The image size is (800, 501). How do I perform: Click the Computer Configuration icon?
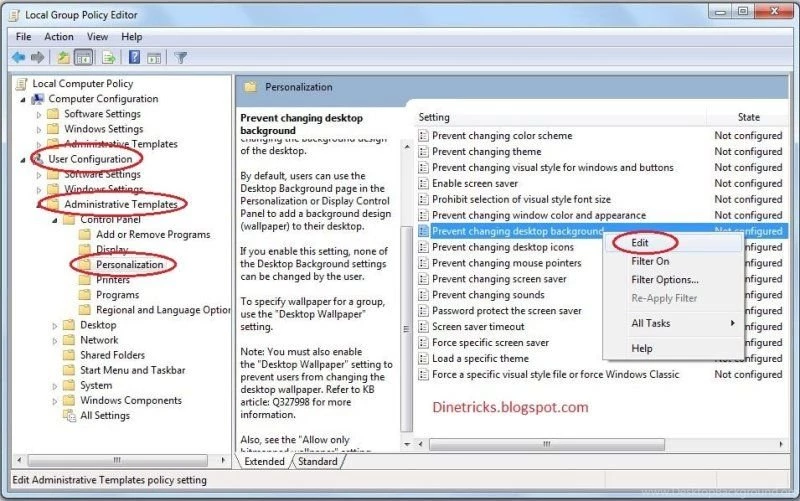(x=38, y=99)
